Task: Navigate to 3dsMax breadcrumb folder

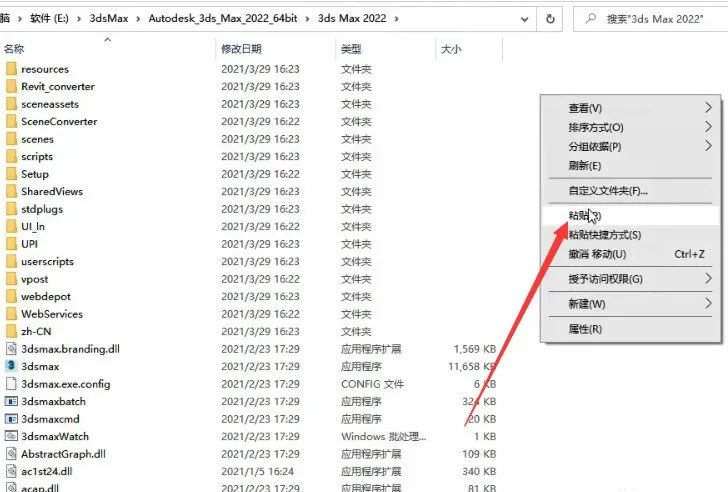Action: coord(109,19)
